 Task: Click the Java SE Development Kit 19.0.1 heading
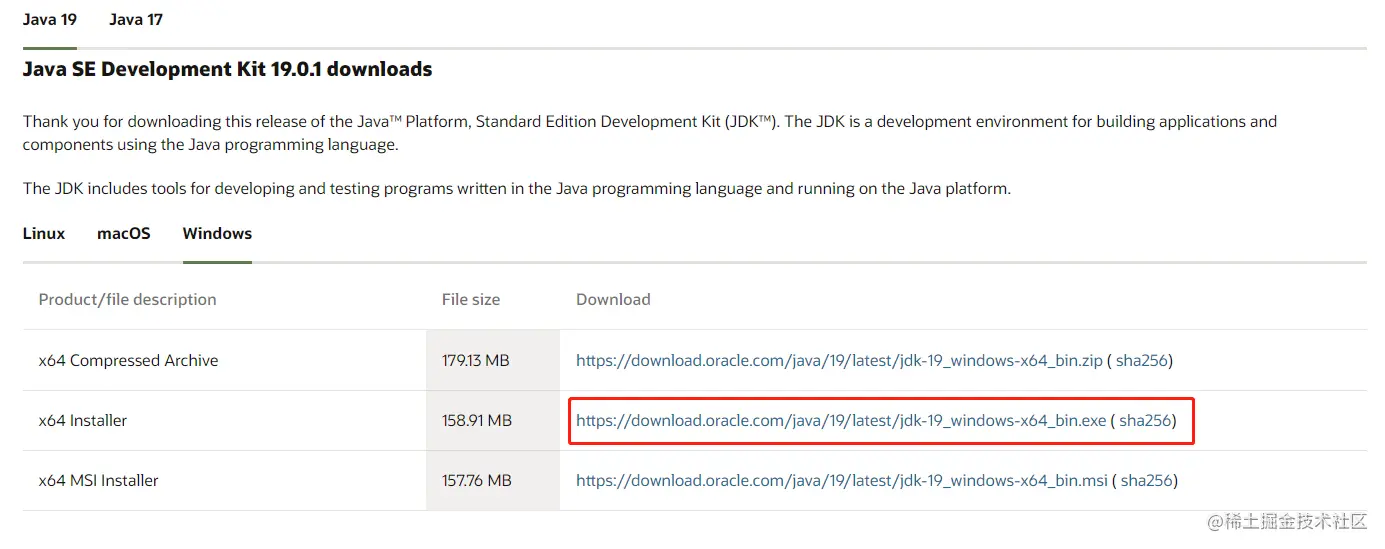[x=228, y=69]
